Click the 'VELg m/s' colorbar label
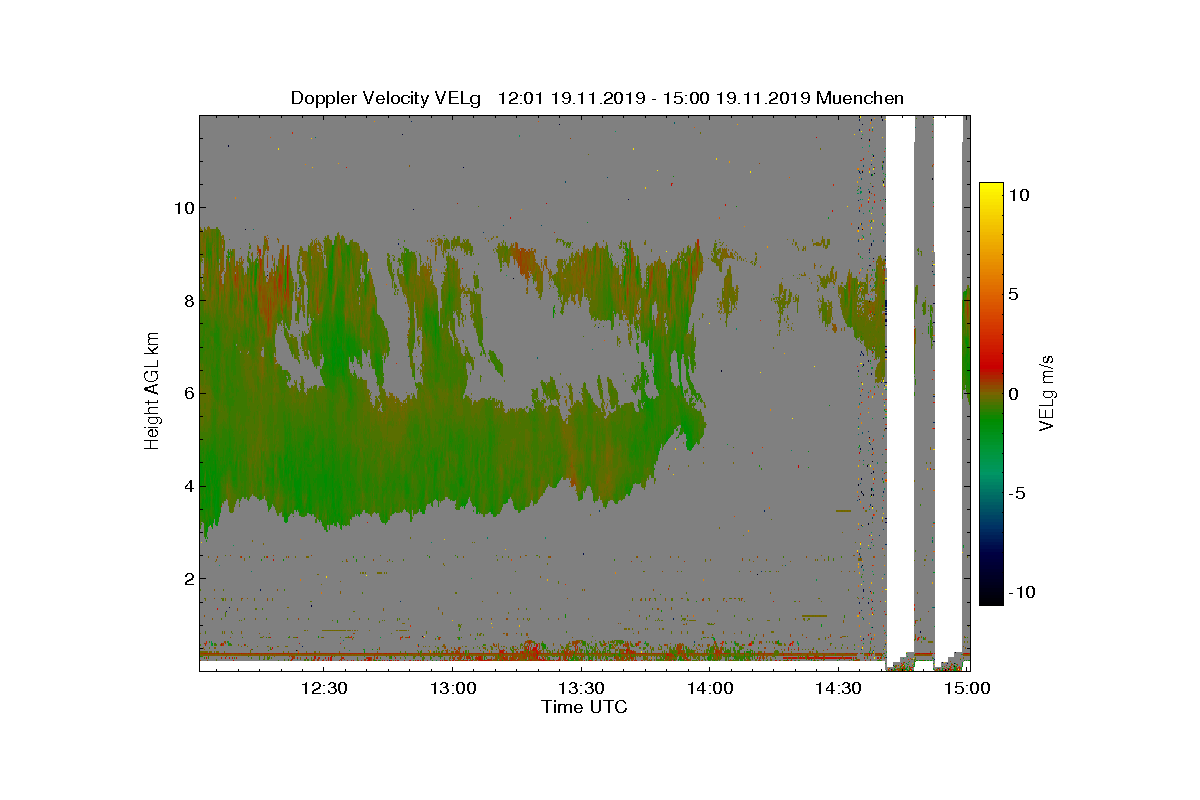This screenshot has height=800, width=1200. point(1047,392)
